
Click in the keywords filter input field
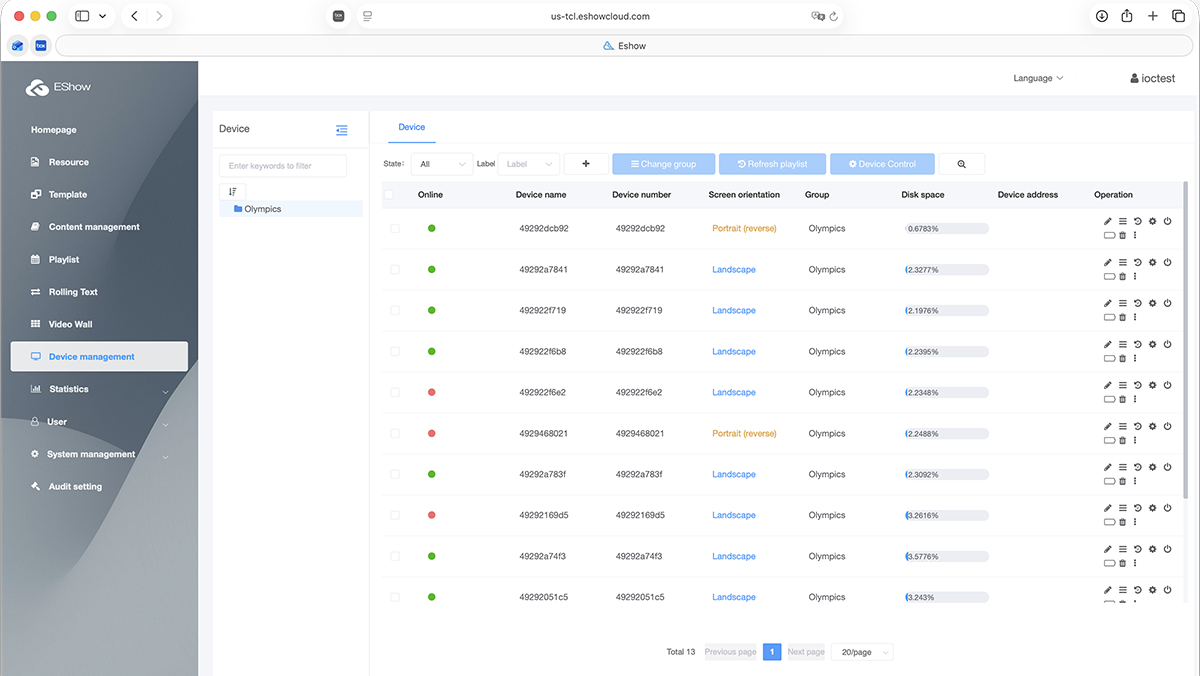coord(283,166)
